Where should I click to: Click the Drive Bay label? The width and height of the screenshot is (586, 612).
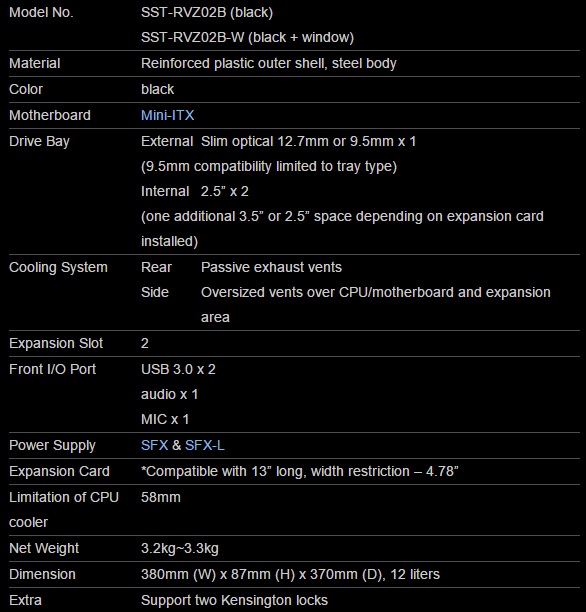click(x=39, y=141)
